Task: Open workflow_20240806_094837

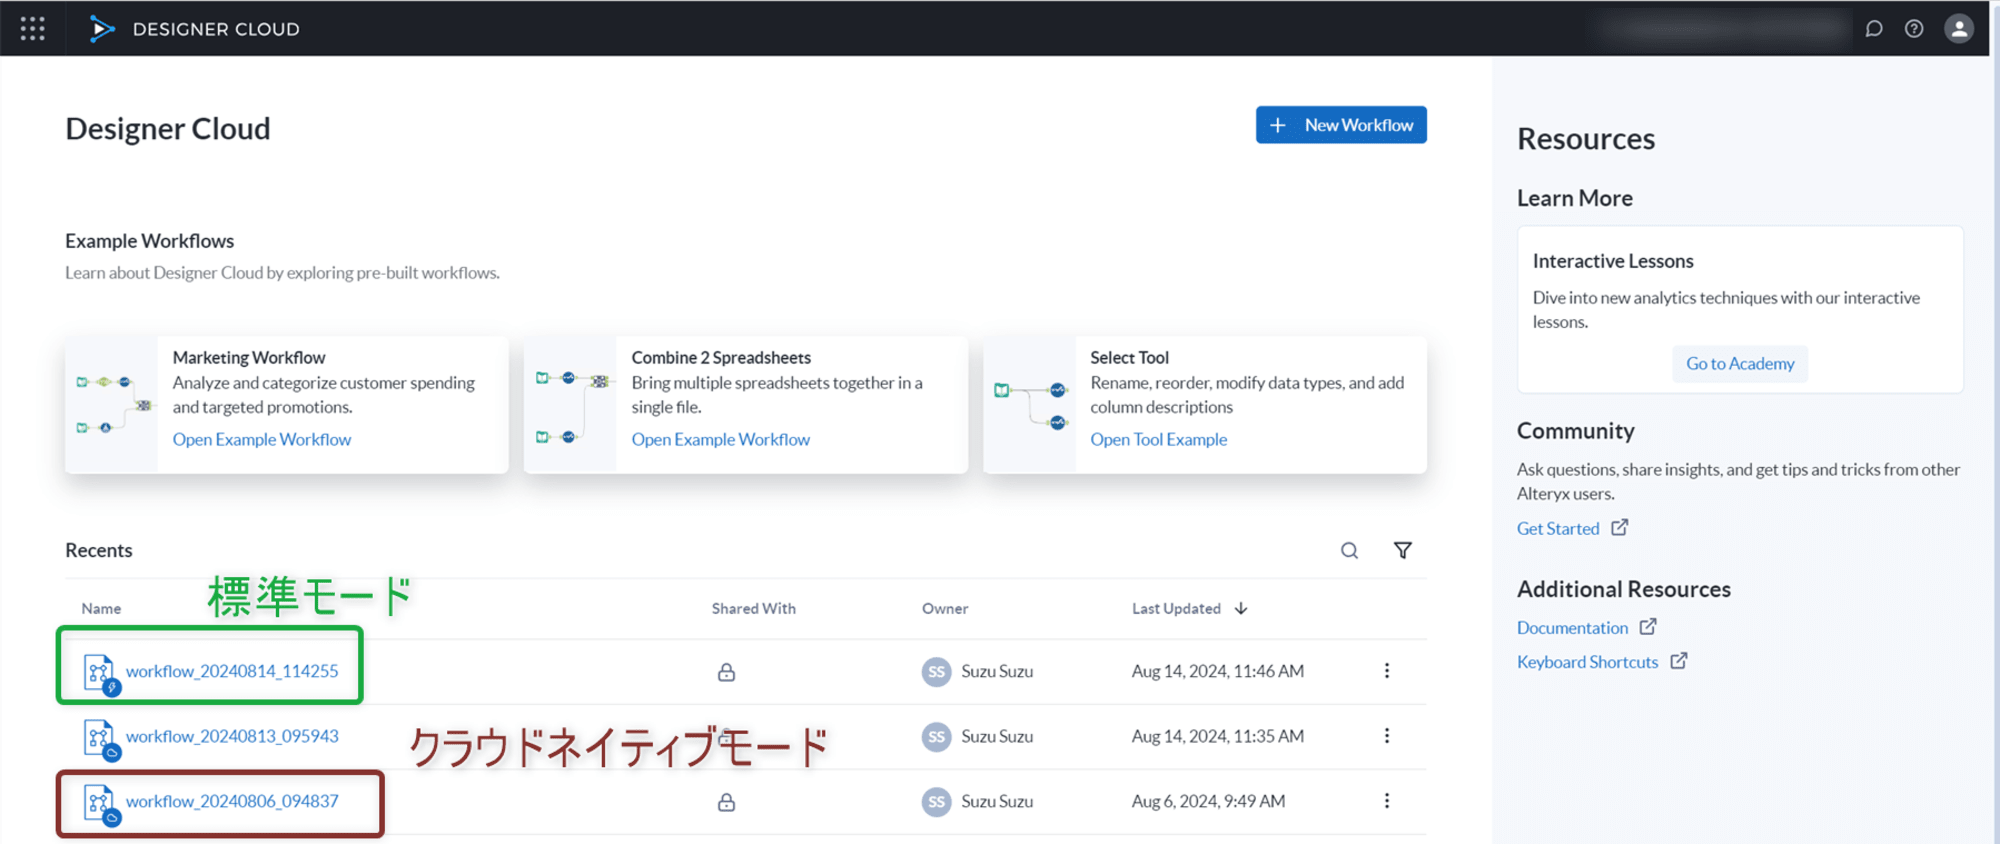Action: [x=232, y=801]
